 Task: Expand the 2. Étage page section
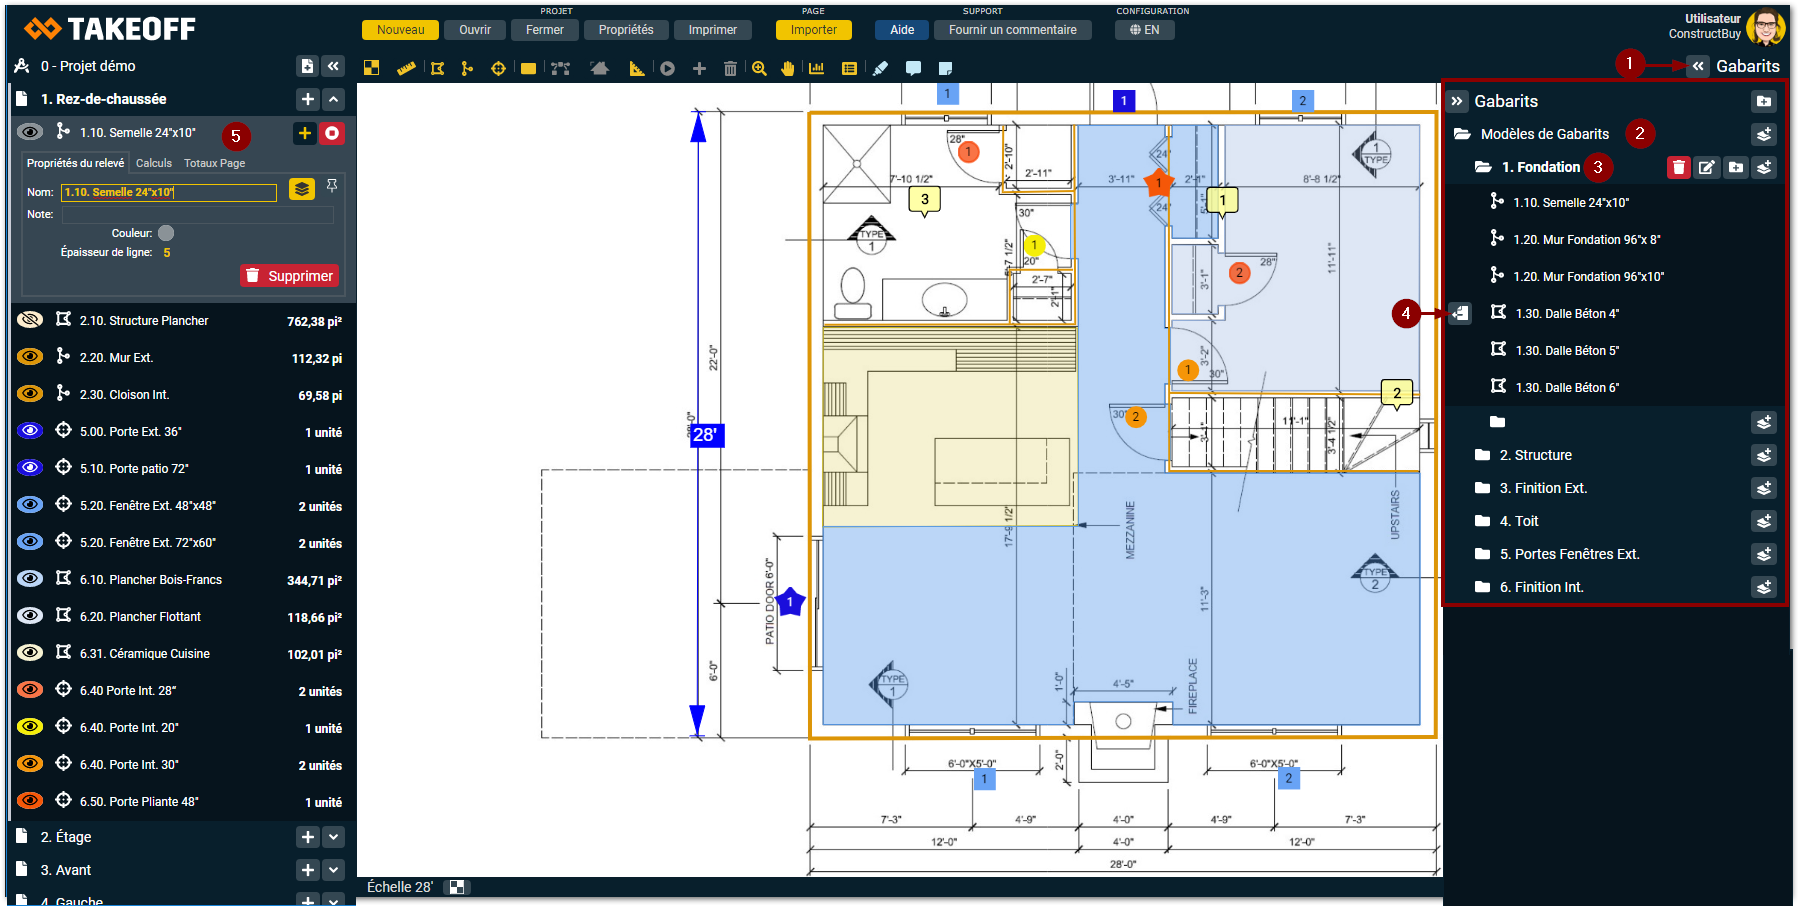pos(334,837)
